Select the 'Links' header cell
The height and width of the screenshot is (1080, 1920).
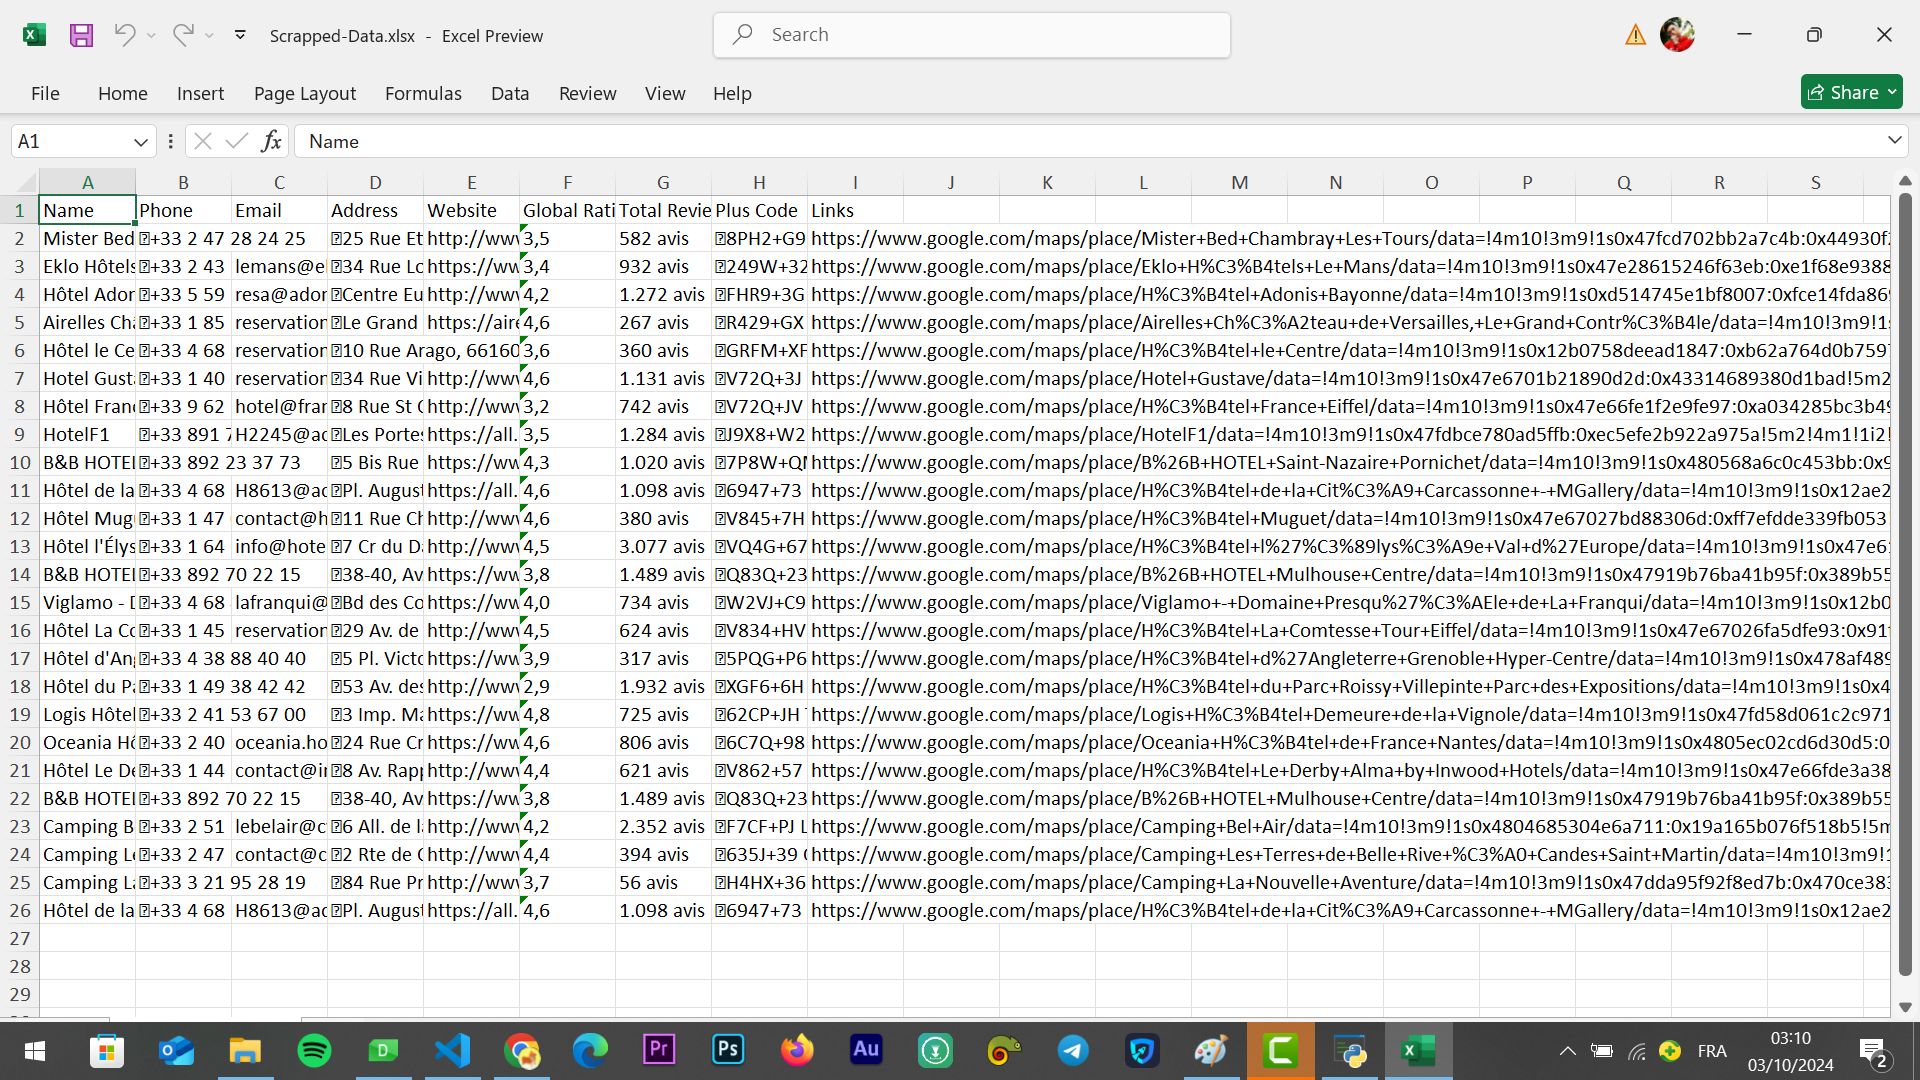point(855,211)
